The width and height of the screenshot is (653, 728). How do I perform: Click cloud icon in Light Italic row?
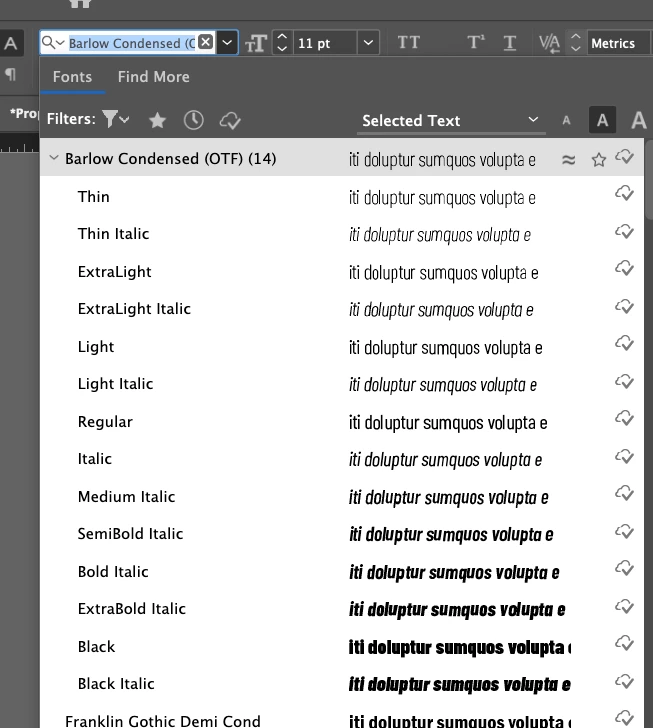[x=625, y=382]
